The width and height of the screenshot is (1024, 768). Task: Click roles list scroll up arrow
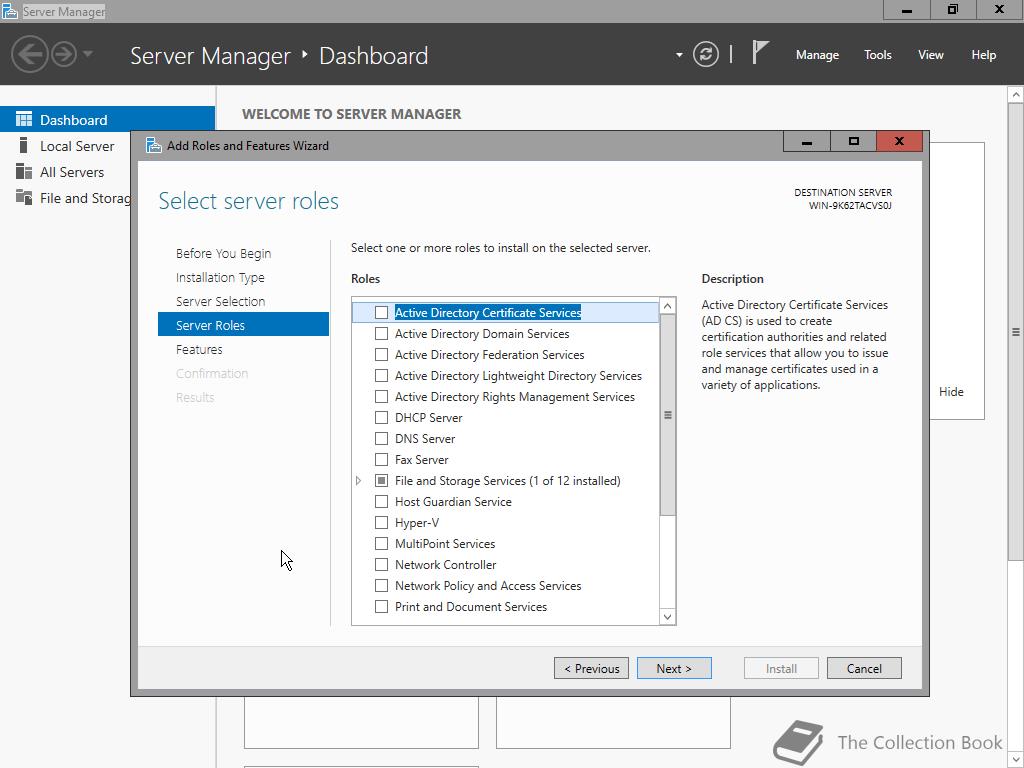667,306
